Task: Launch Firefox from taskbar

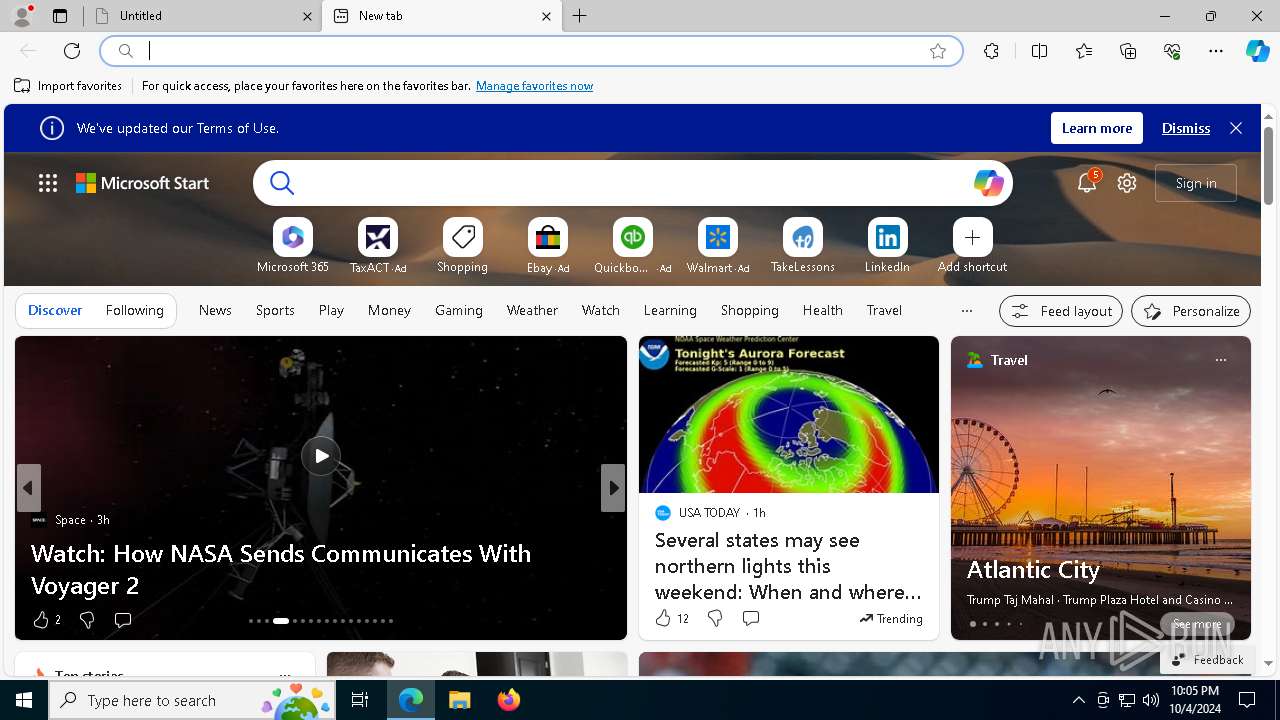Action: point(509,700)
